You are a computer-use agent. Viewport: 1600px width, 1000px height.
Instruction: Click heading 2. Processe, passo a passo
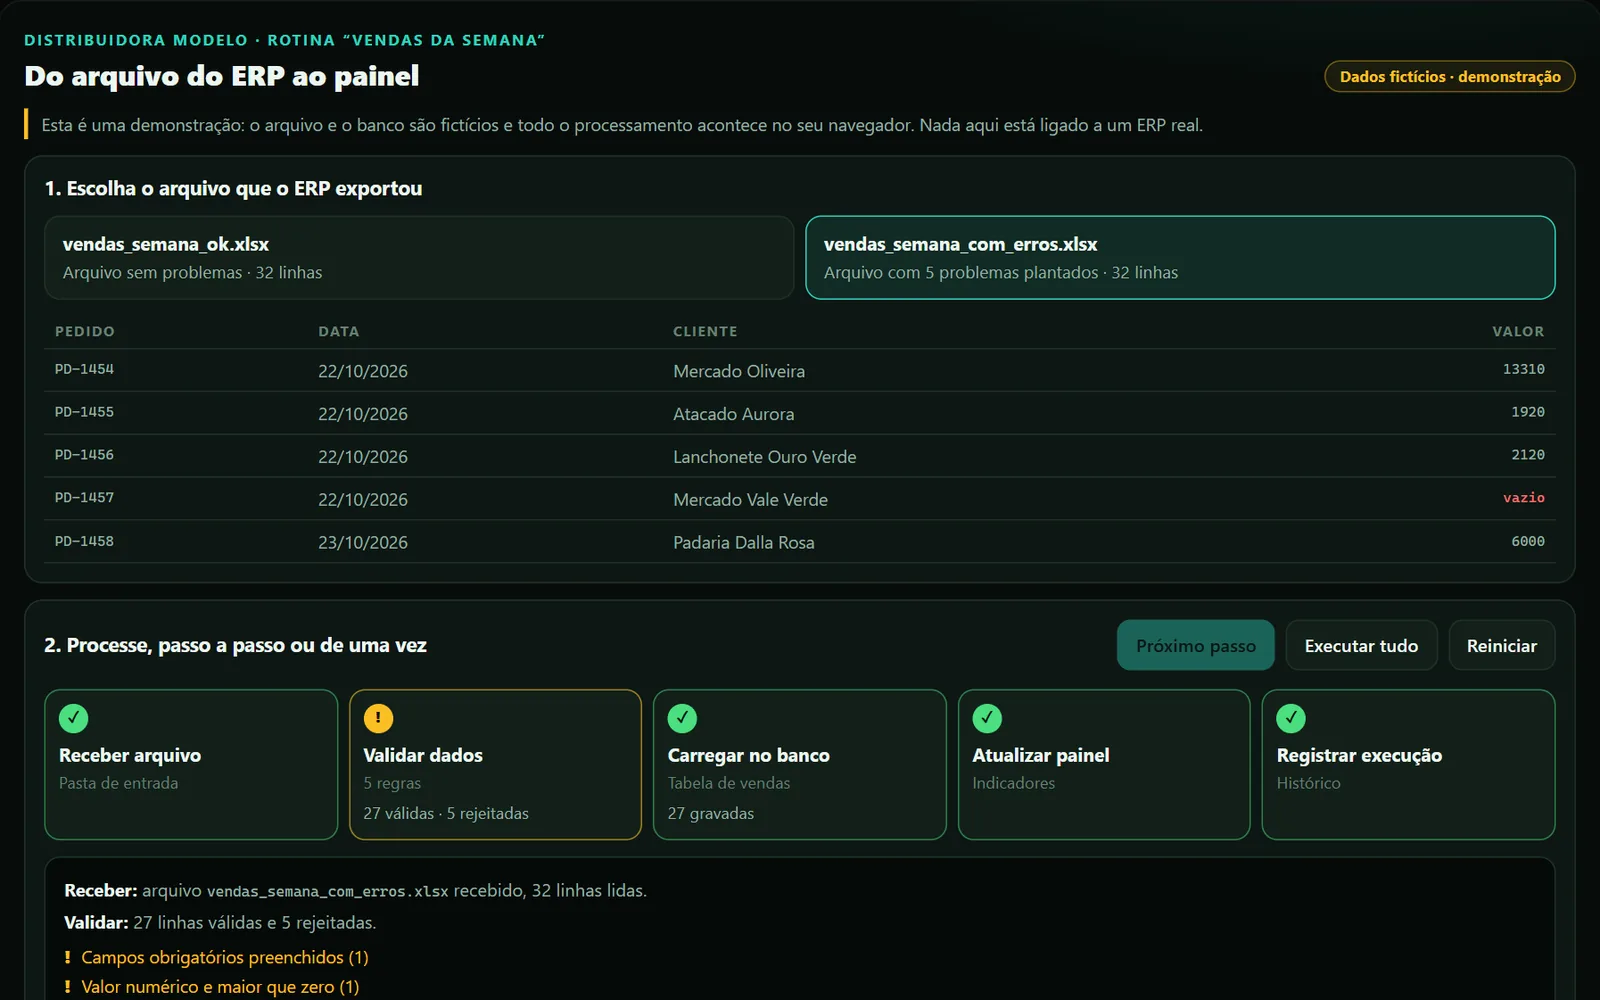pyautogui.click(x=235, y=645)
